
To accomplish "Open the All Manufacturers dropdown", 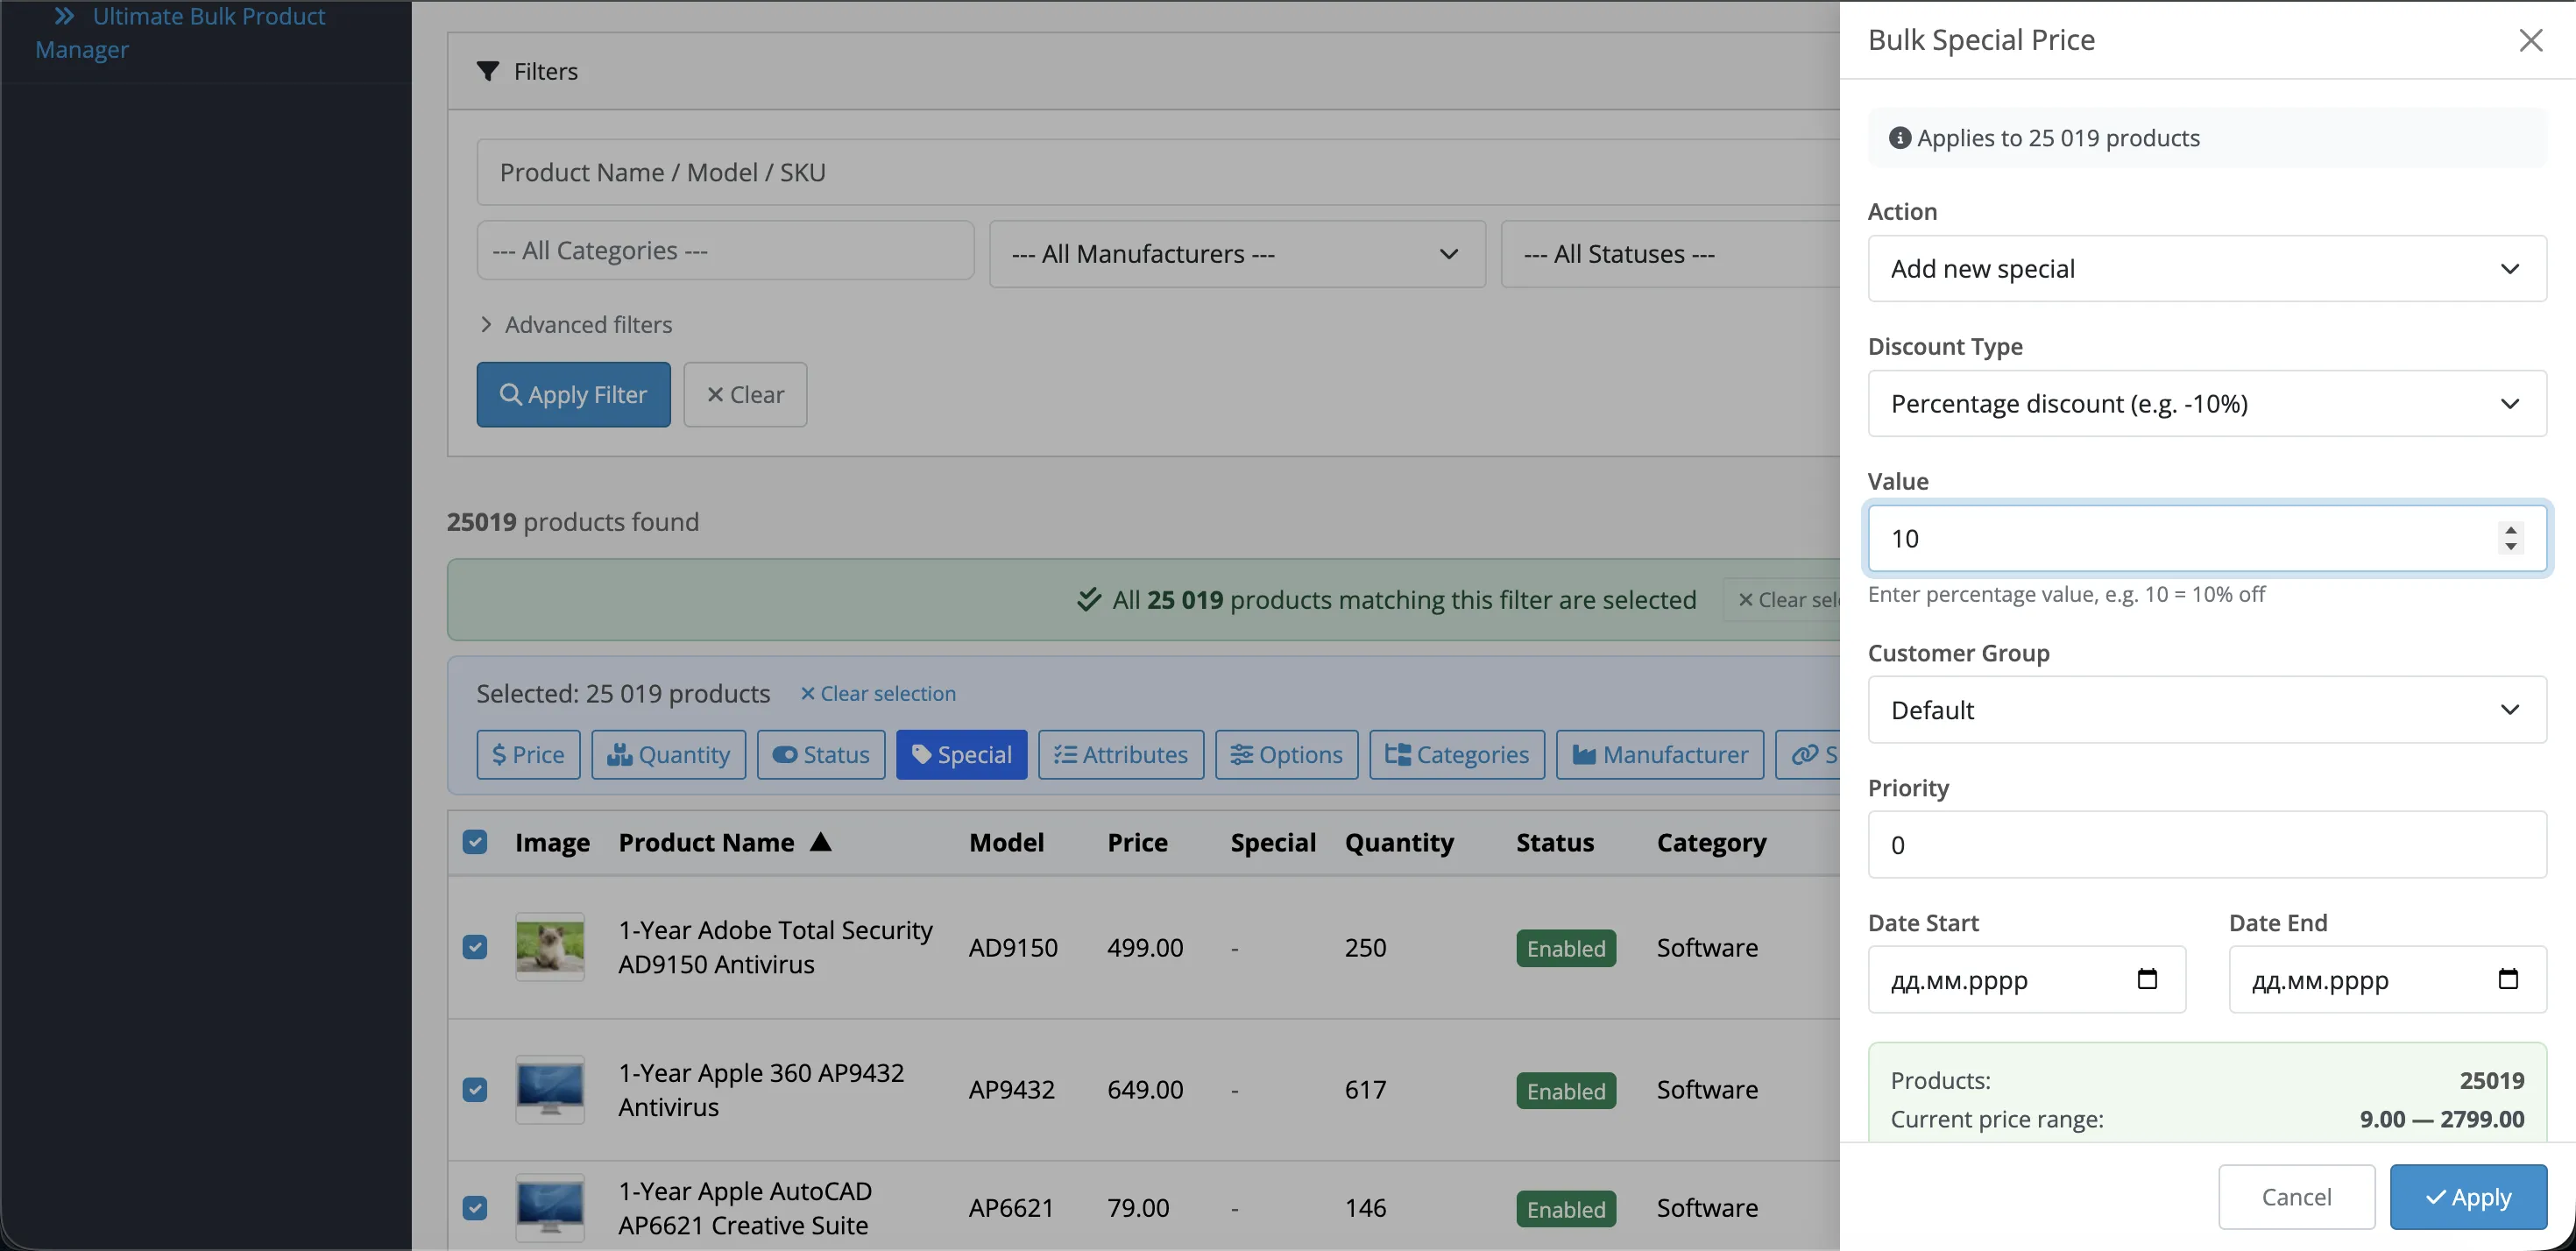I will [1237, 254].
